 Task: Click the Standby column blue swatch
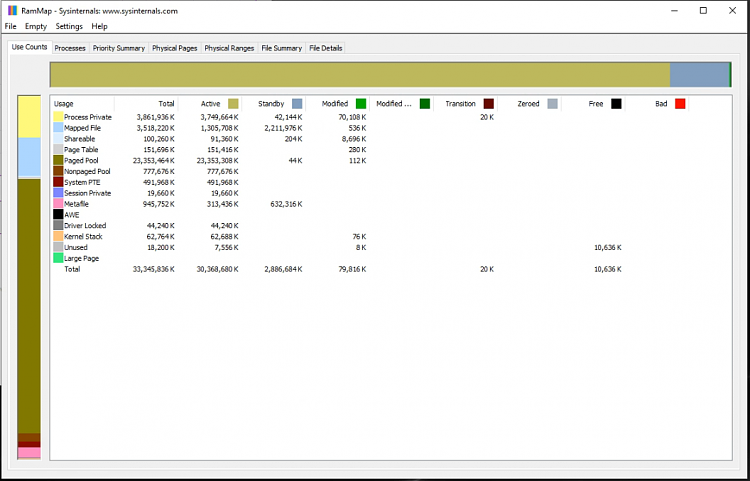297,104
